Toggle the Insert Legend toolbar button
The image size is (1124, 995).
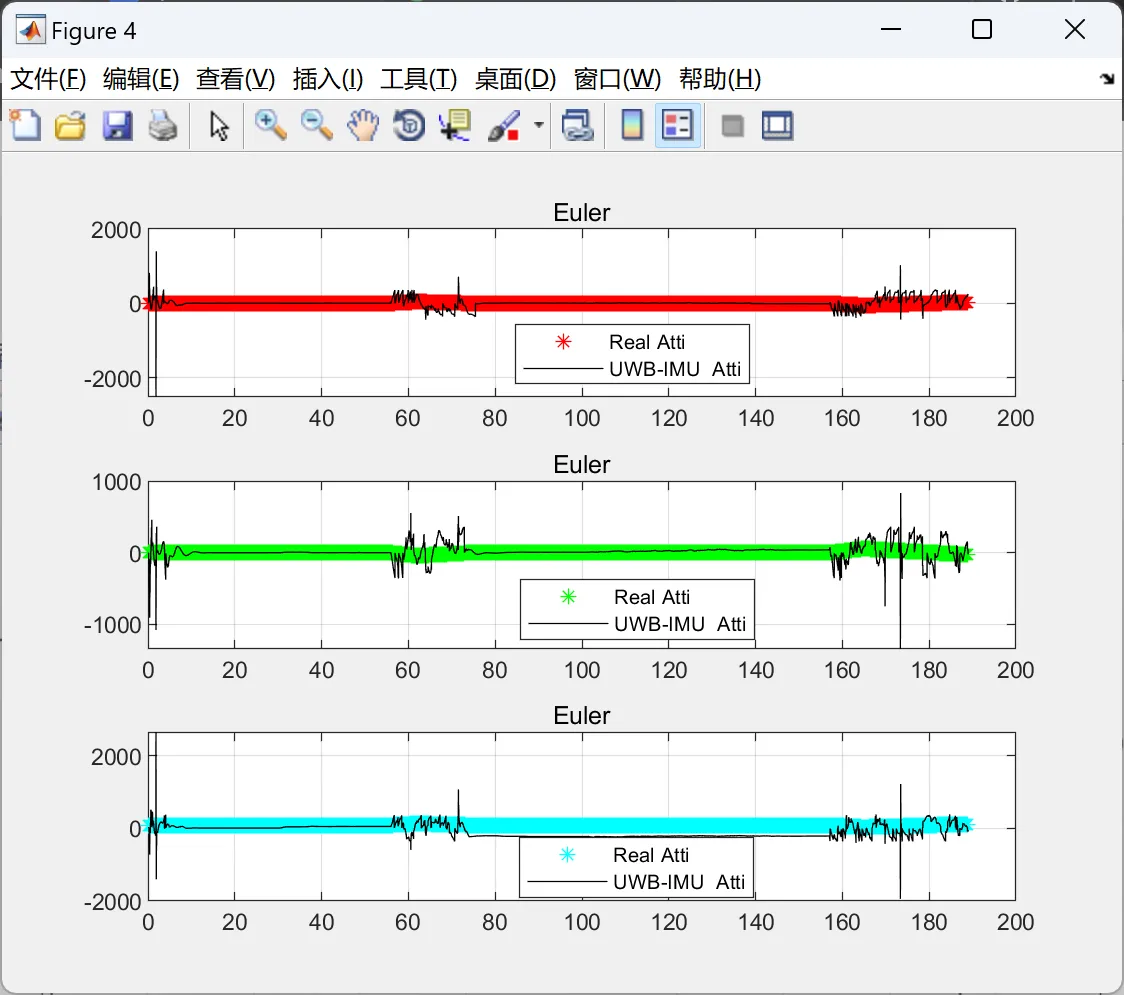click(677, 125)
